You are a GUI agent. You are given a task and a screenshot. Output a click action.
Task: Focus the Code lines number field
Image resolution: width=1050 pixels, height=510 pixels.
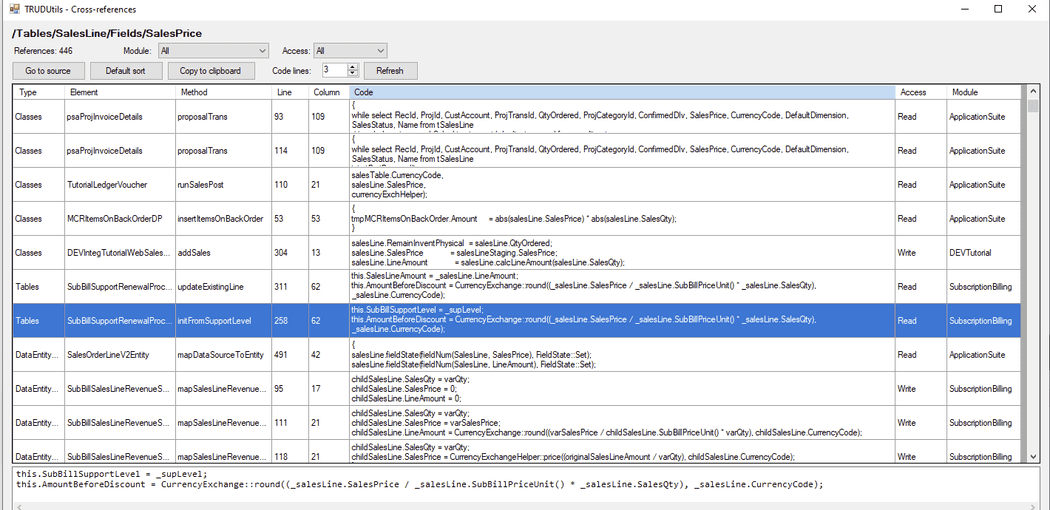334,70
